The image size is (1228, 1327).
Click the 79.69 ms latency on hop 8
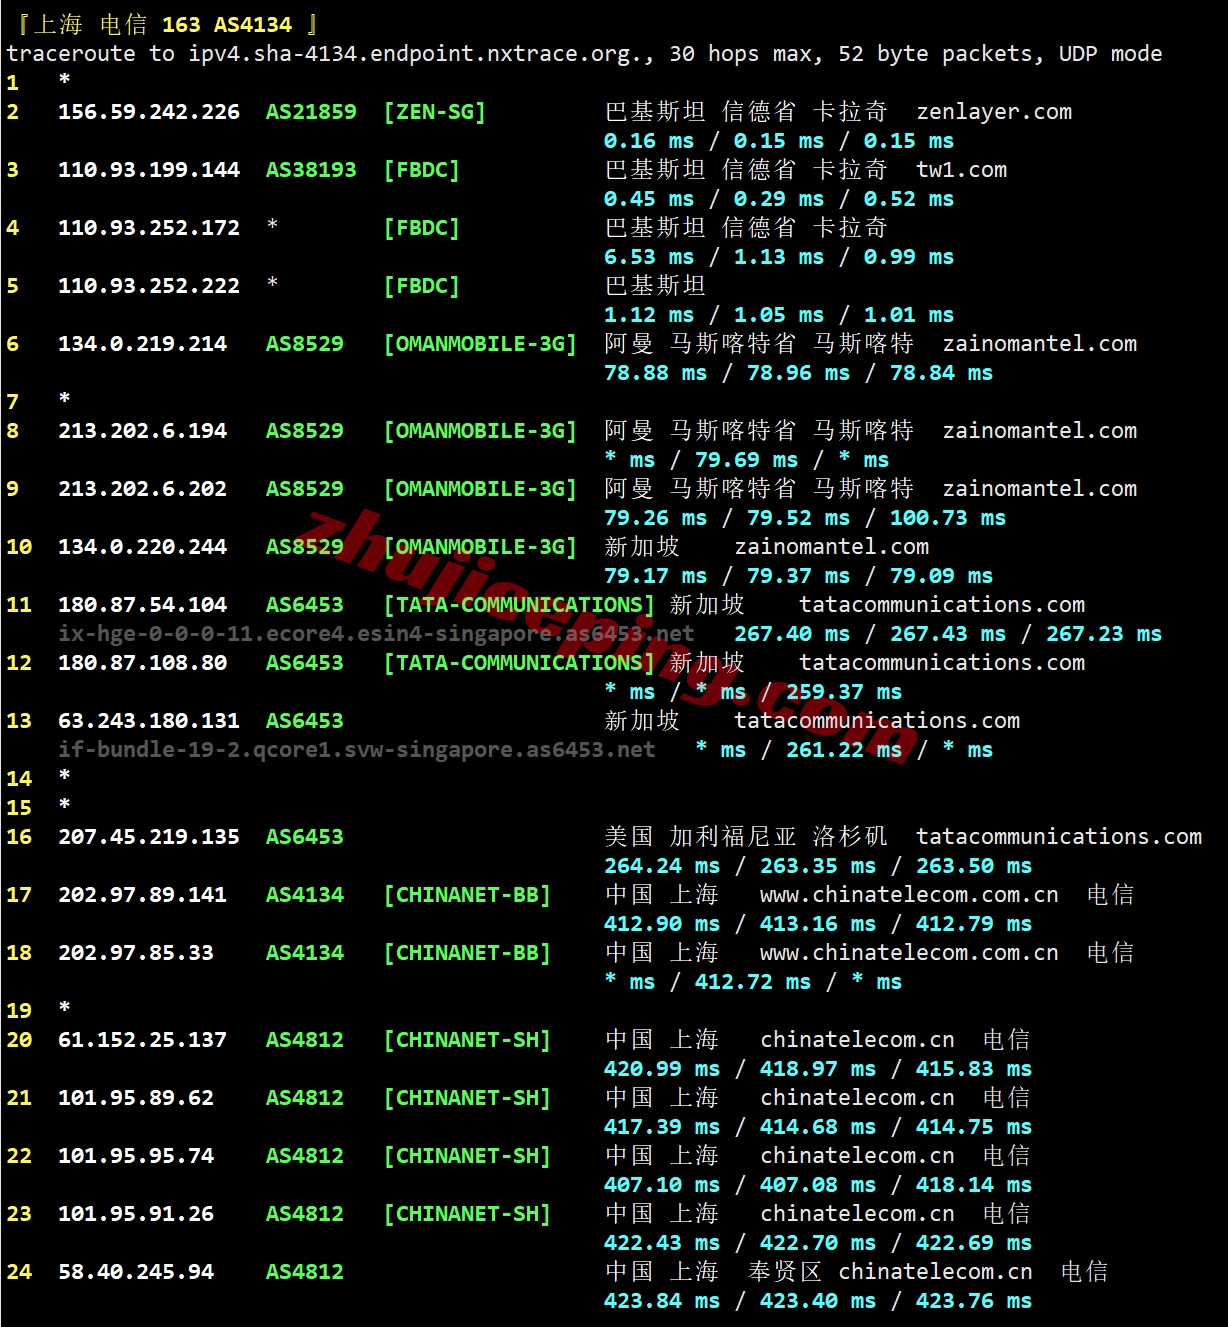point(746,460)
